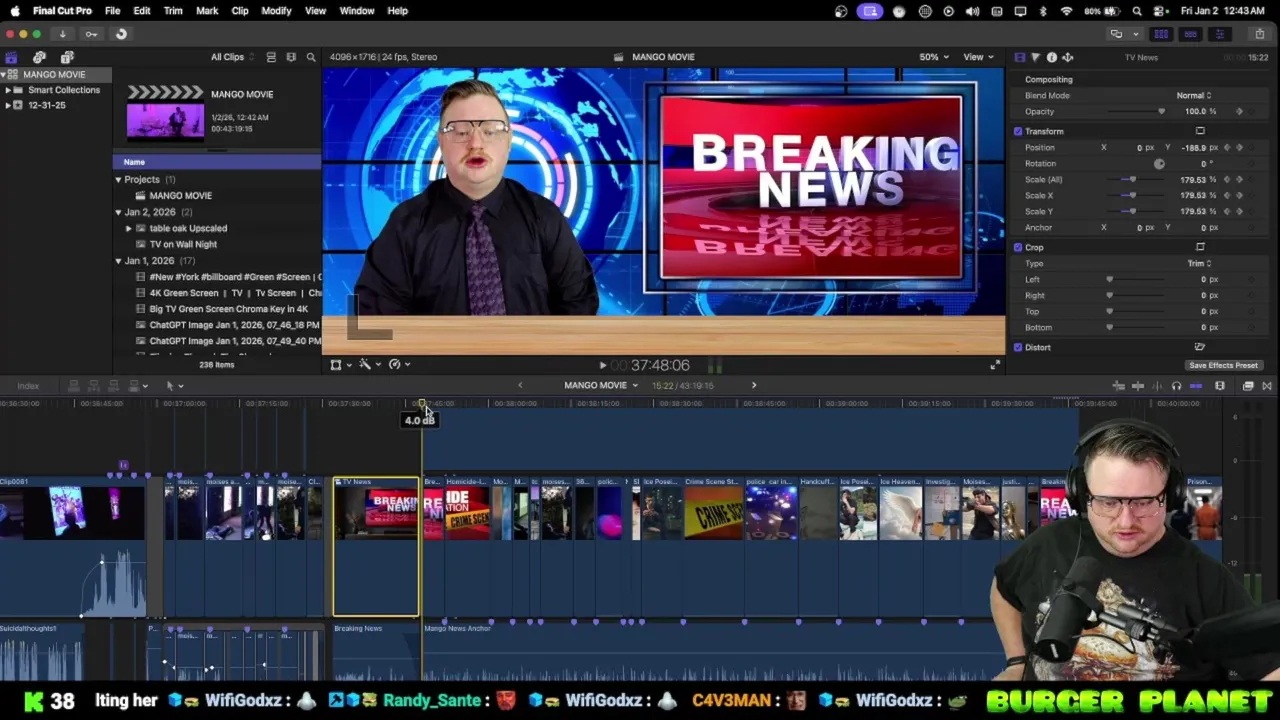This screenshot has height=720, width=1280.
Task: Open the MANGO MOVIE timeline title dropdown
Action: pos(600,385)
